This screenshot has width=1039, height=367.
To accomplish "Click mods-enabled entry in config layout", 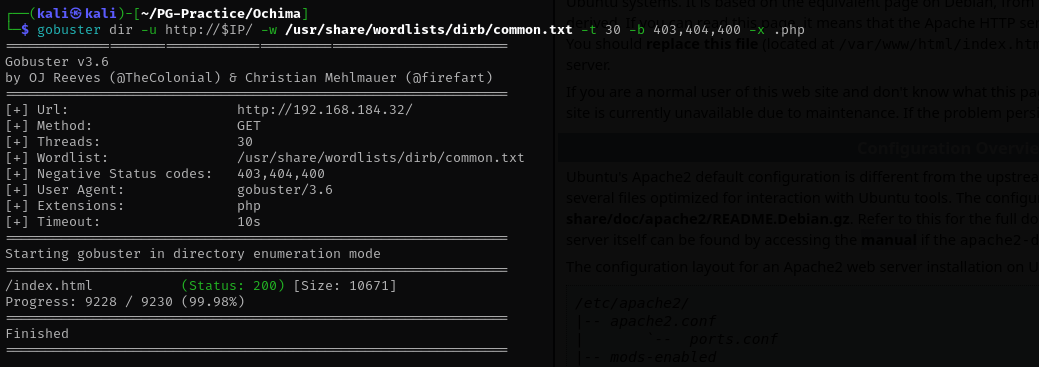I will [x=663, y=358].
